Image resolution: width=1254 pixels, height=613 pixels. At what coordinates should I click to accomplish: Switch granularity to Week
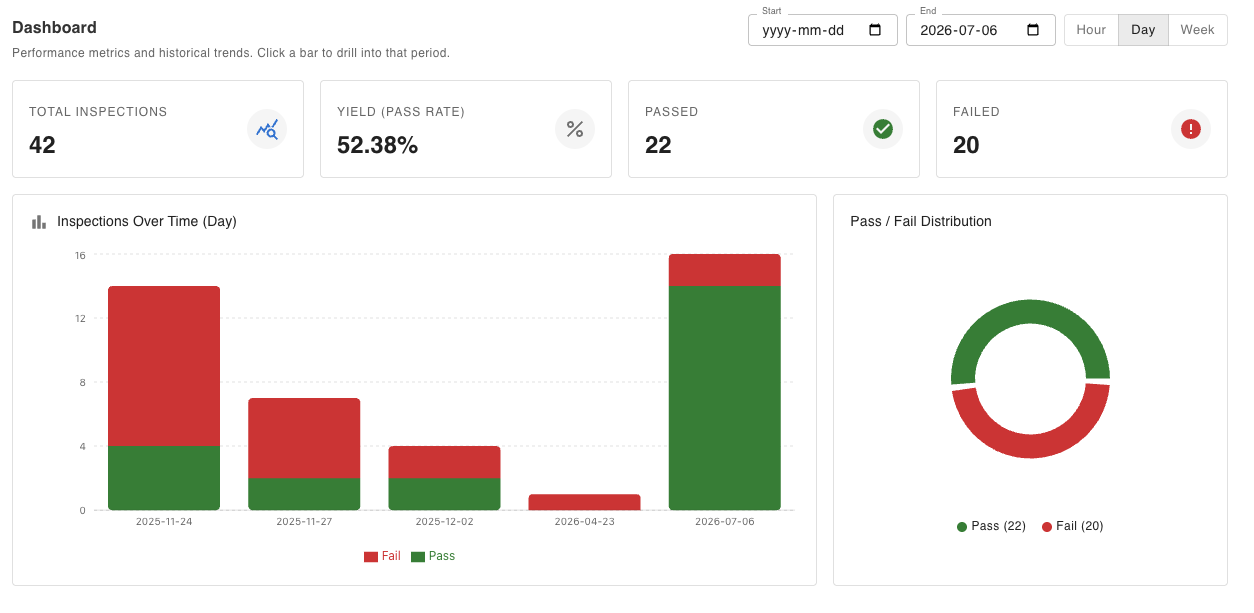[x=1197, y=30]
